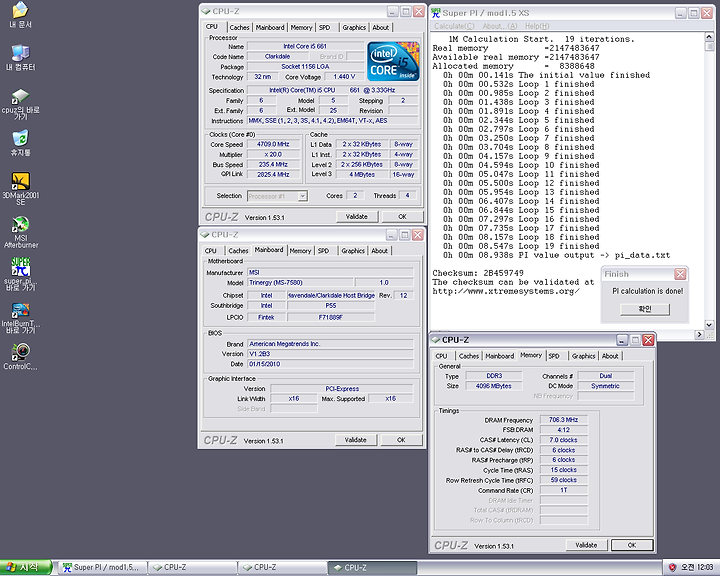
Task: Switch to Caches tab in top CPU-Z window
Action: pos(239,28)
